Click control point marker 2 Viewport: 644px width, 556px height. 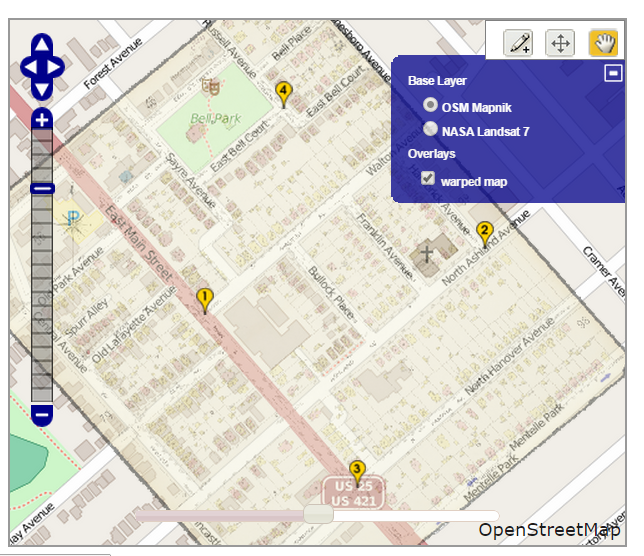pos(485,233)
